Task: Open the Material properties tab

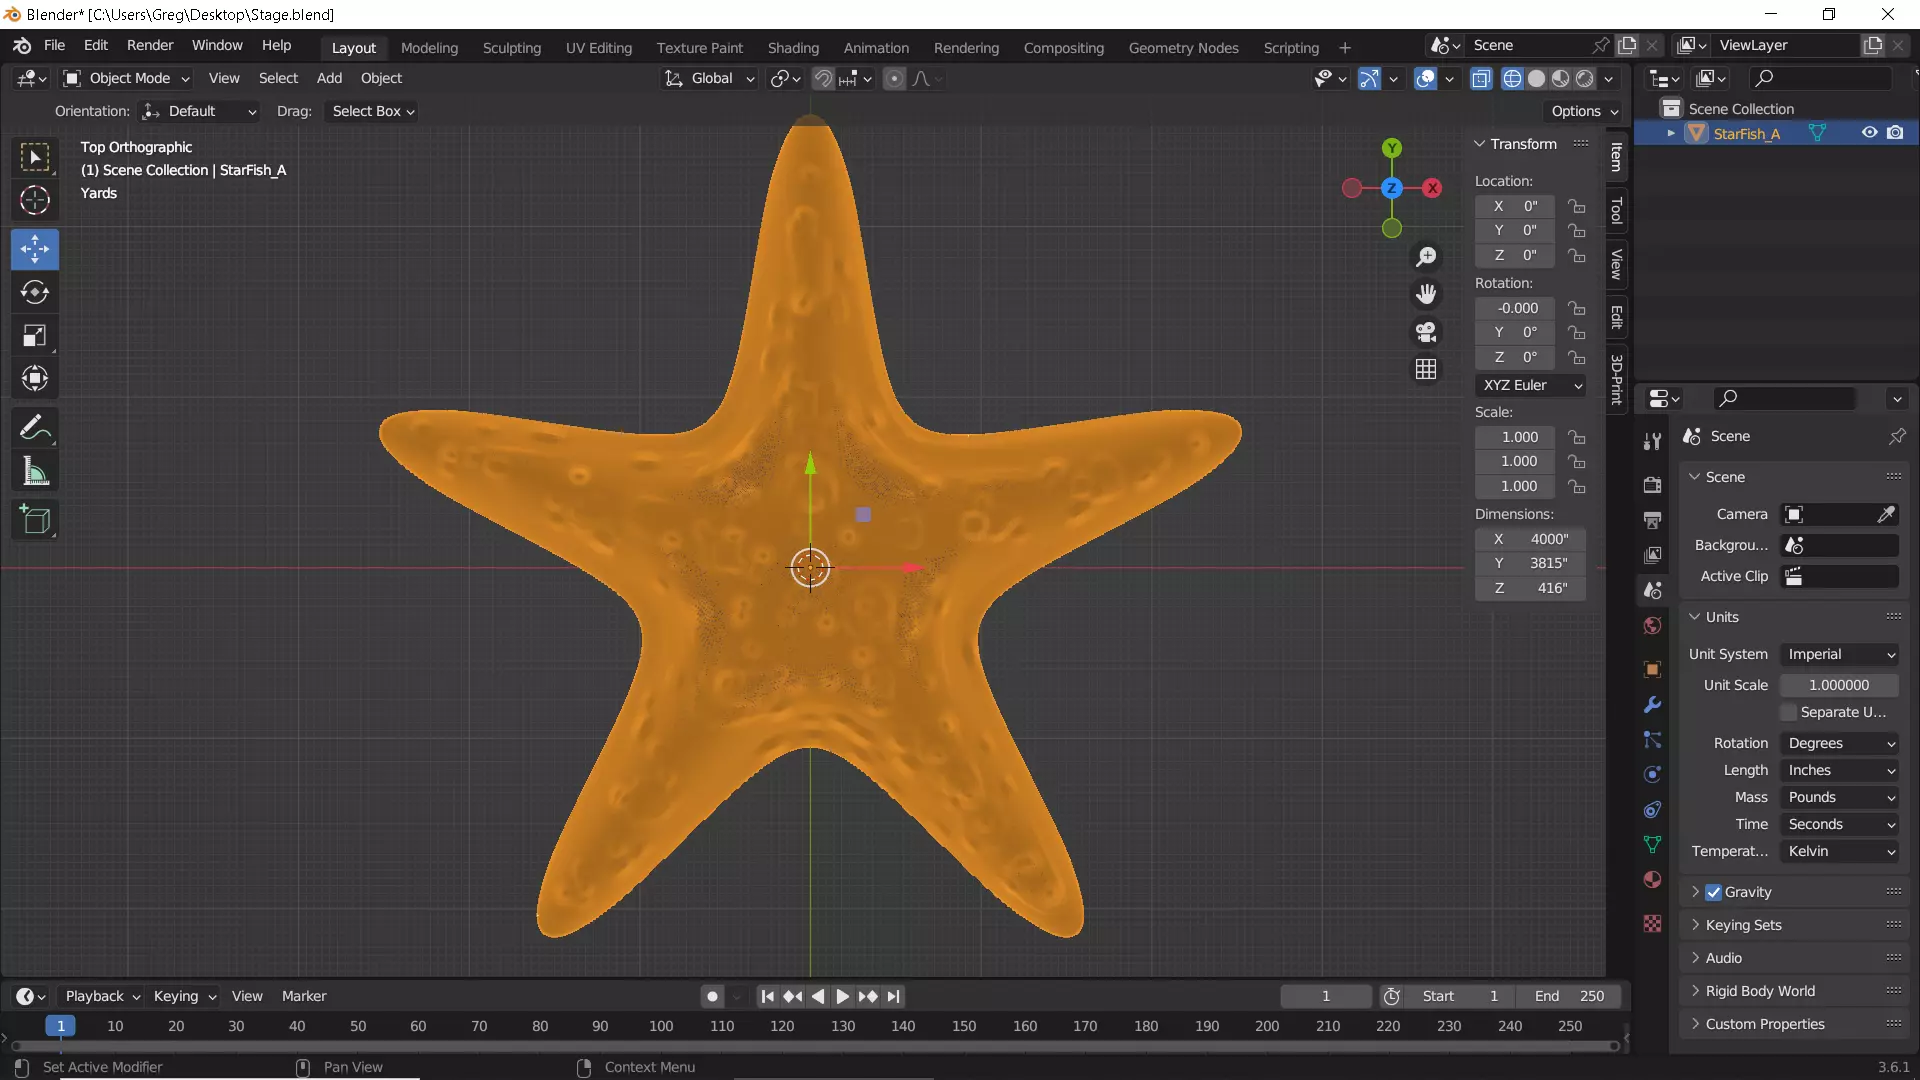Action: click(x=1652, y=879)
